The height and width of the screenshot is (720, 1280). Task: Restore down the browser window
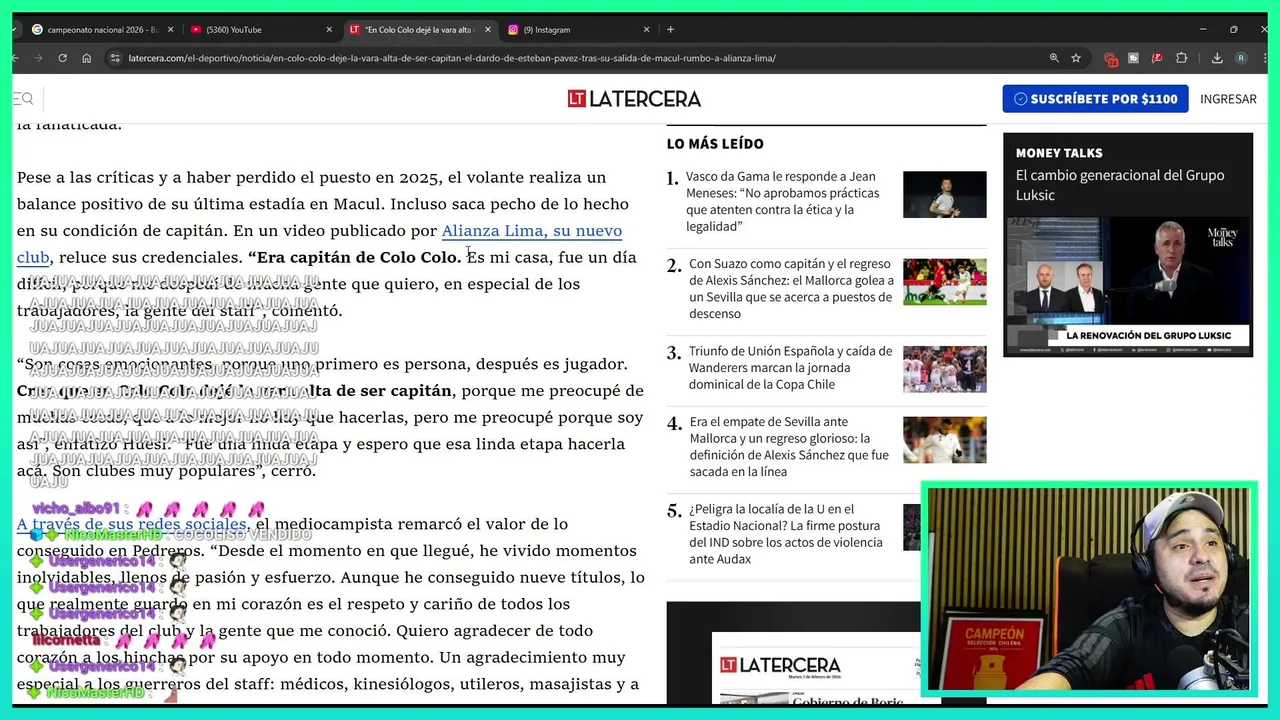point(1233,30)
